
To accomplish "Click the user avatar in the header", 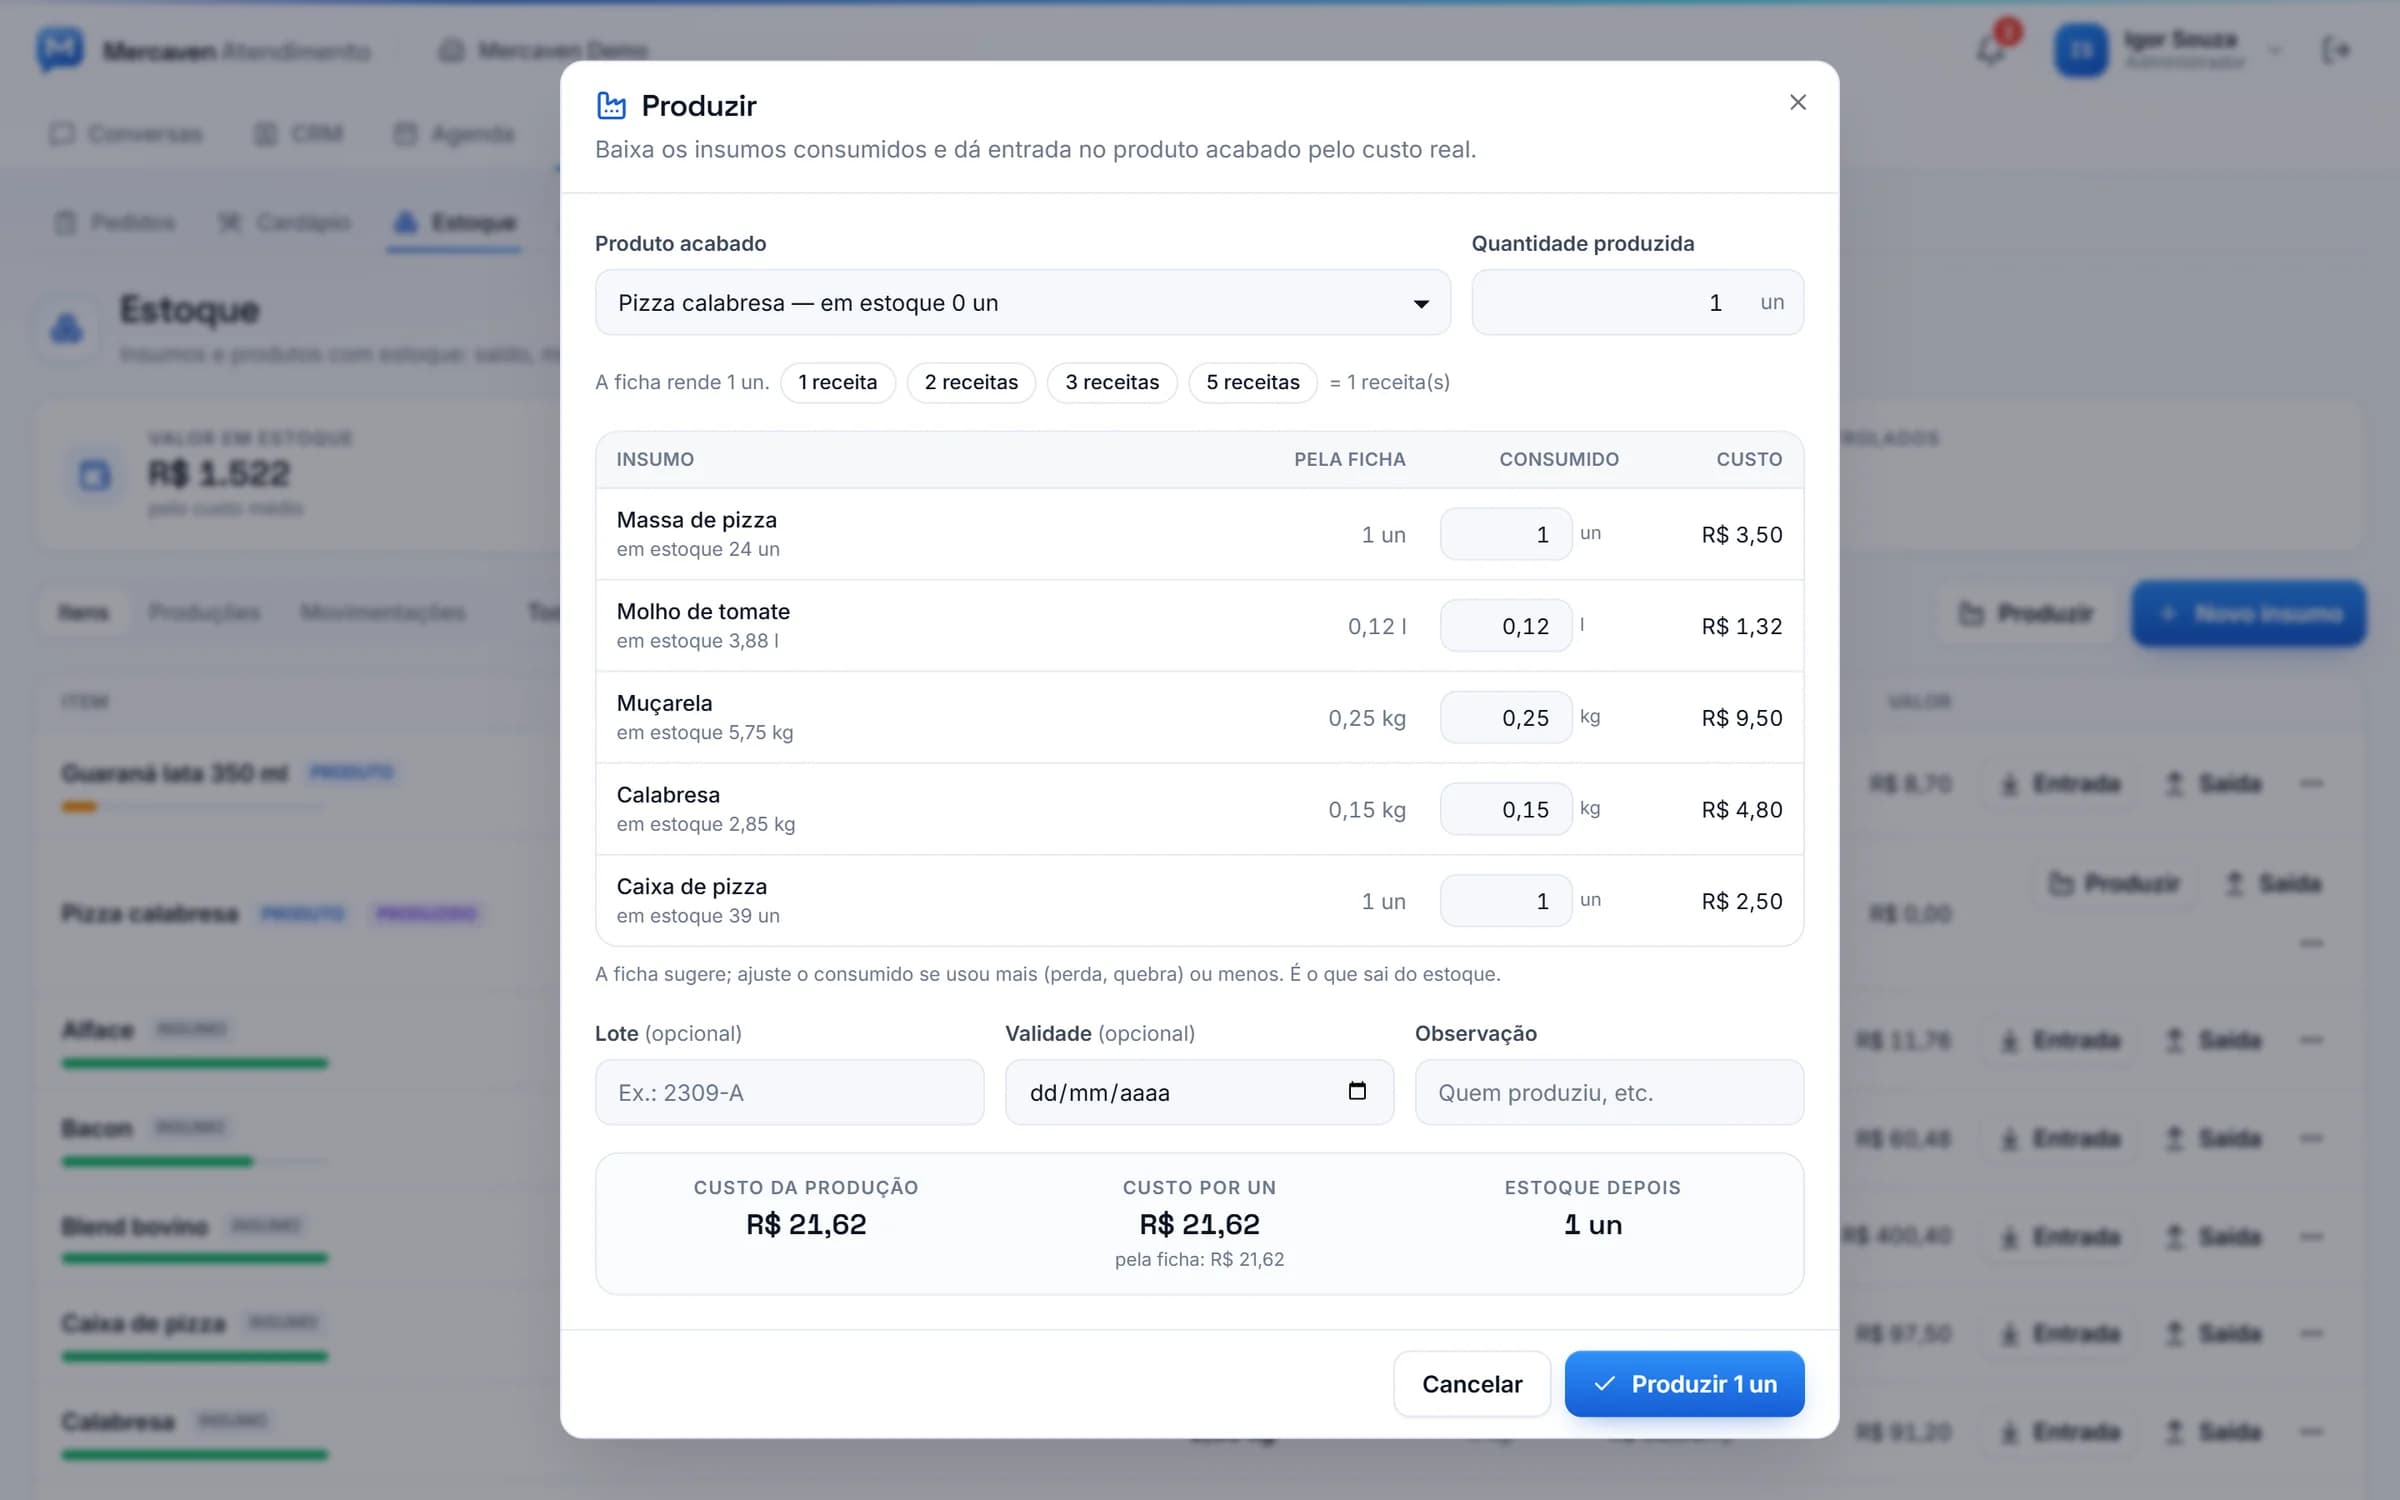I will [2082, 50].
